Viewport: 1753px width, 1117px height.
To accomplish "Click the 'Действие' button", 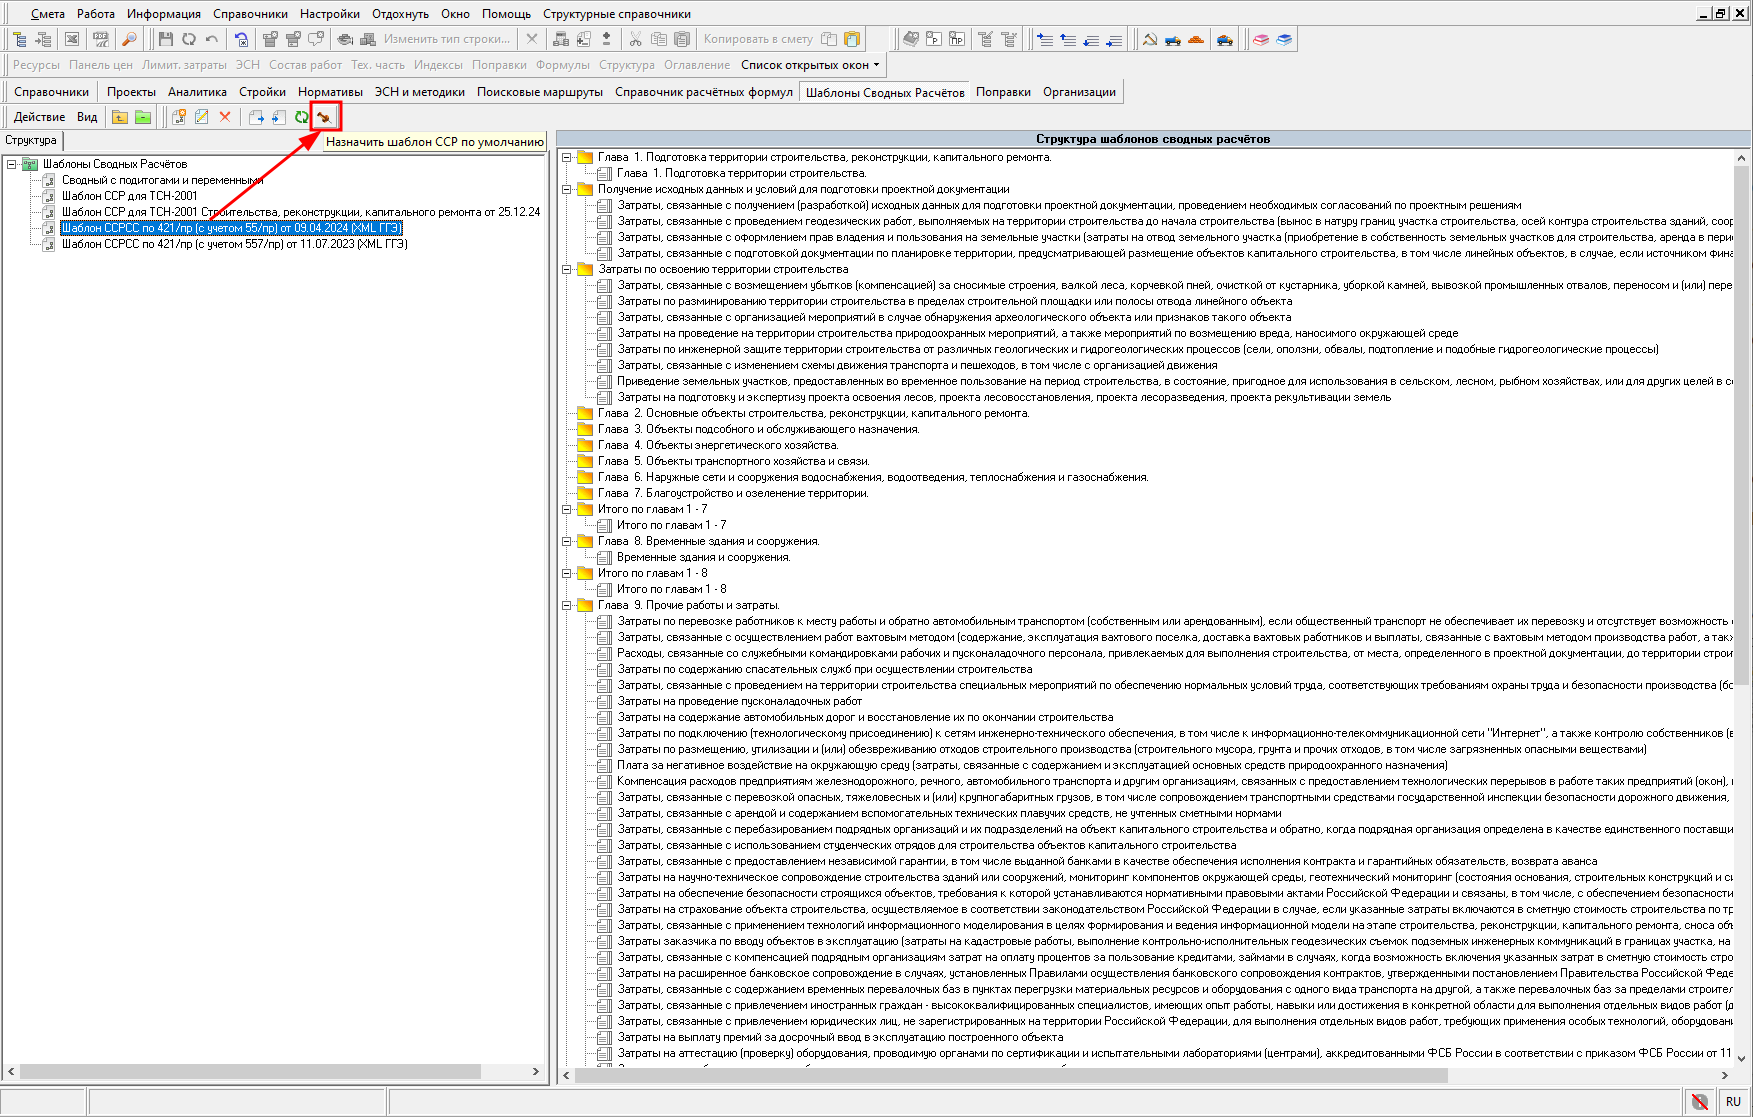I will 39,117.
